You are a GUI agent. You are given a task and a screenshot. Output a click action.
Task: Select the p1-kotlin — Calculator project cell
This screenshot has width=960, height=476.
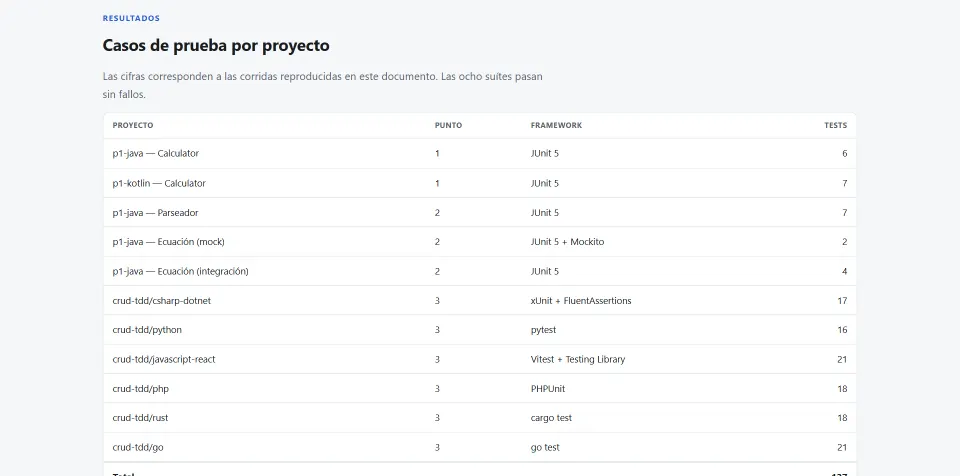[159, 183]
